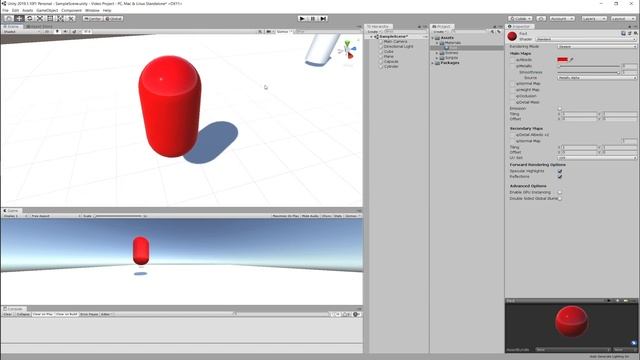Image resolution: width=640 pixels, height=360 pixels.
Task: Select Cylinder in Hierarchy
Action: click(391, 66)
